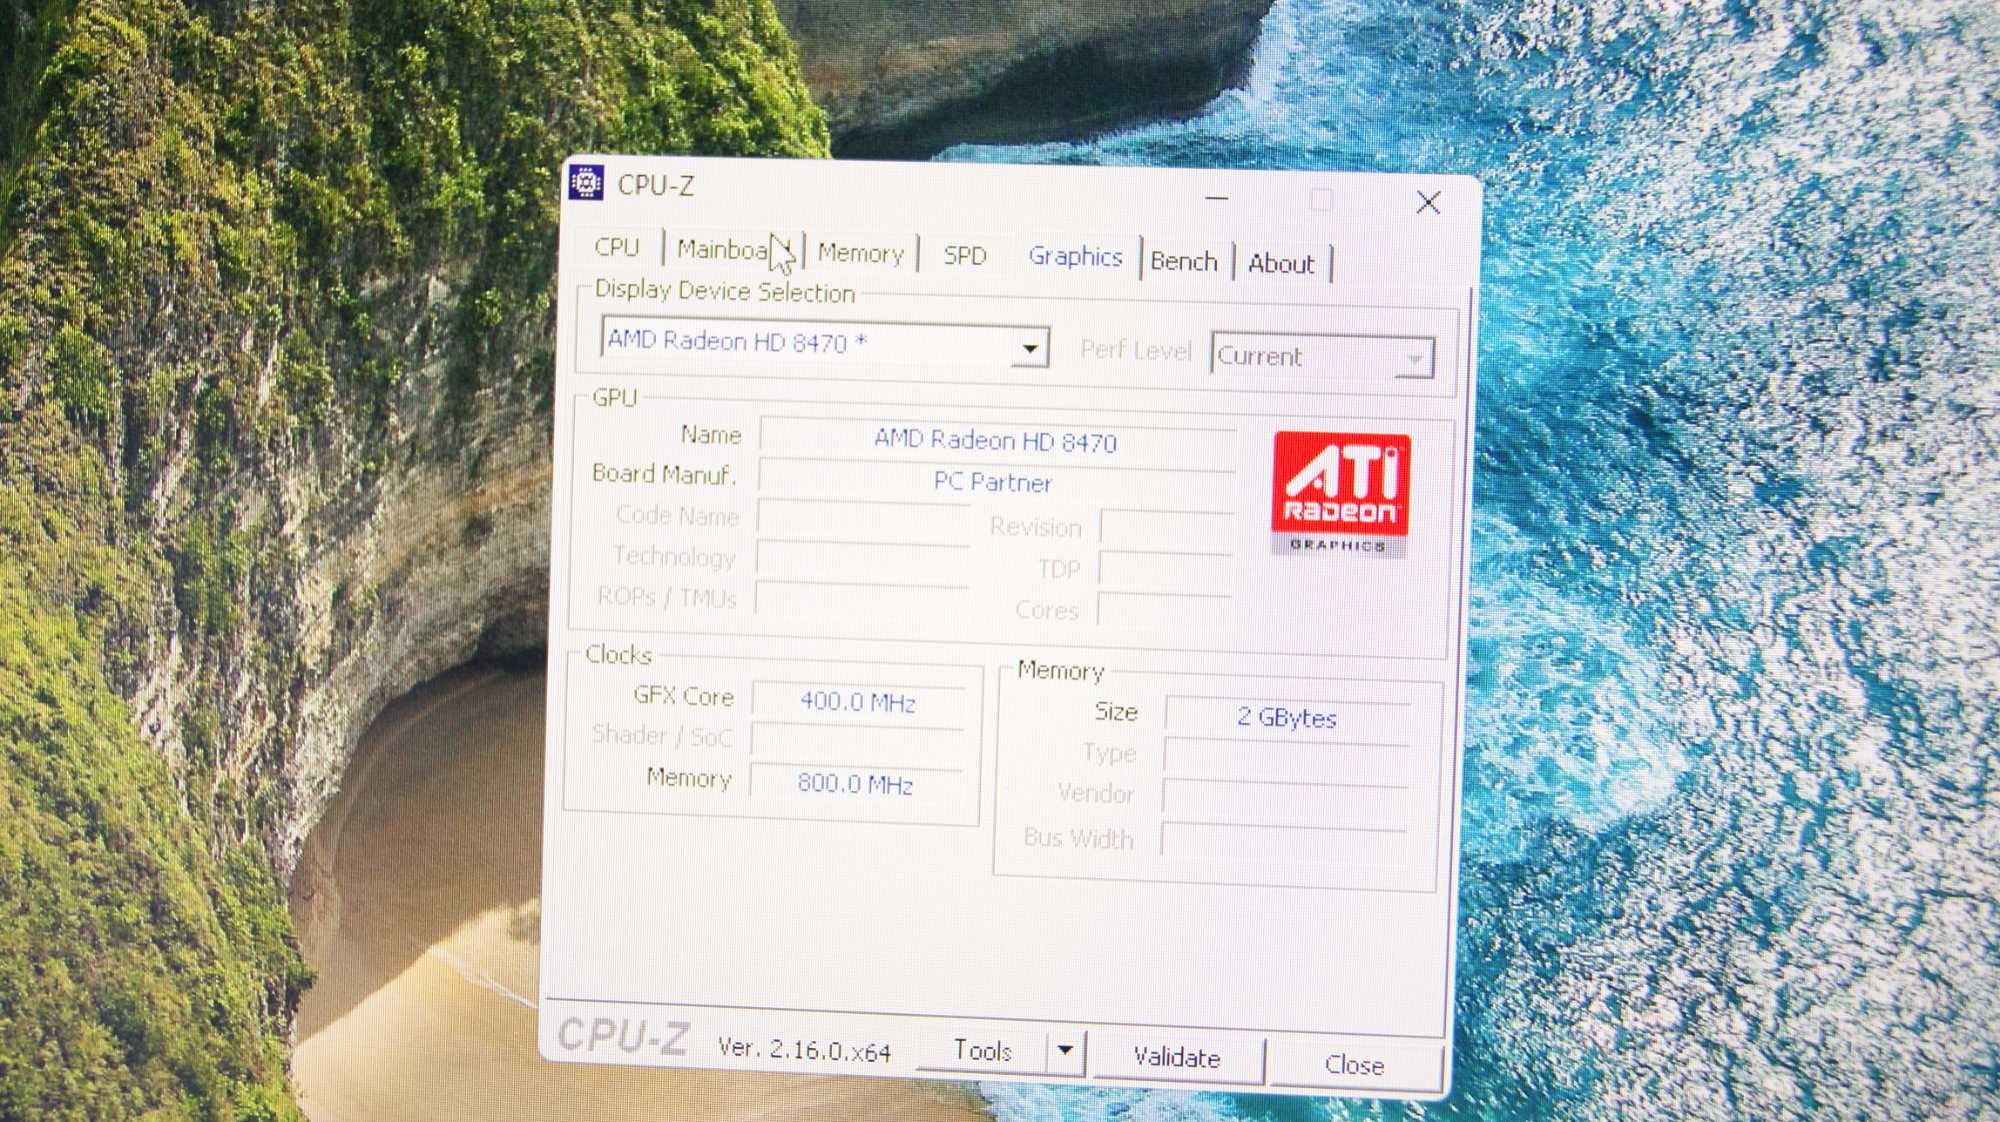This screenshot has width=2000, height=1122.
Task: Click the GPU Name field AMD Radeon HD 8470
Action: [996, 441]
